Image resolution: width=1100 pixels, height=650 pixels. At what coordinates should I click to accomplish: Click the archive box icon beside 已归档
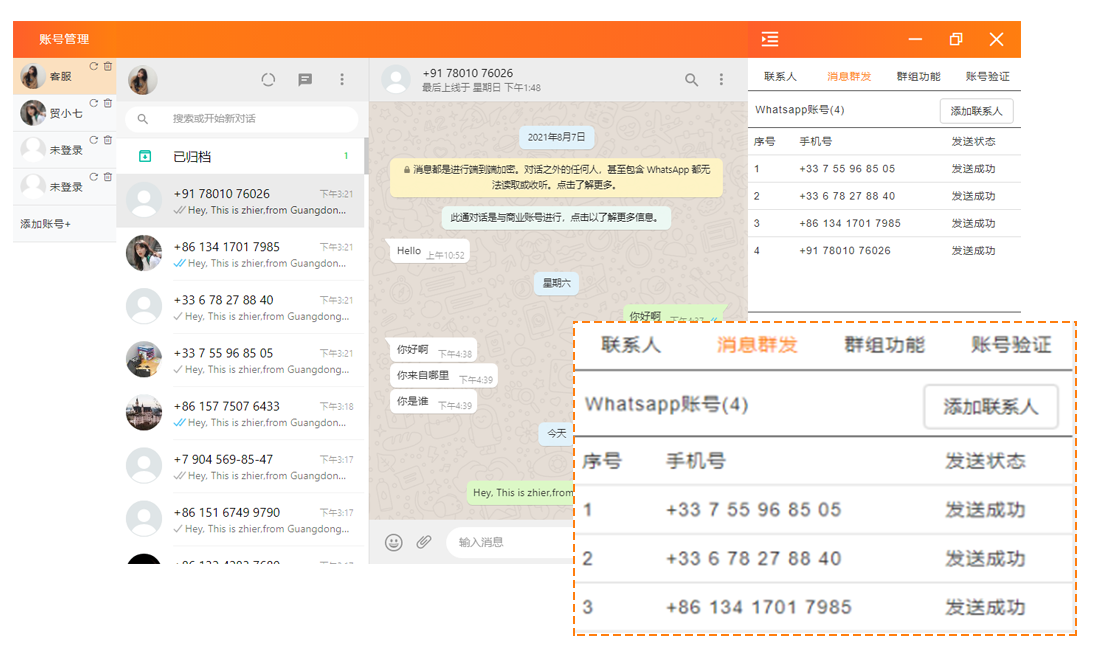click(145, 156)
